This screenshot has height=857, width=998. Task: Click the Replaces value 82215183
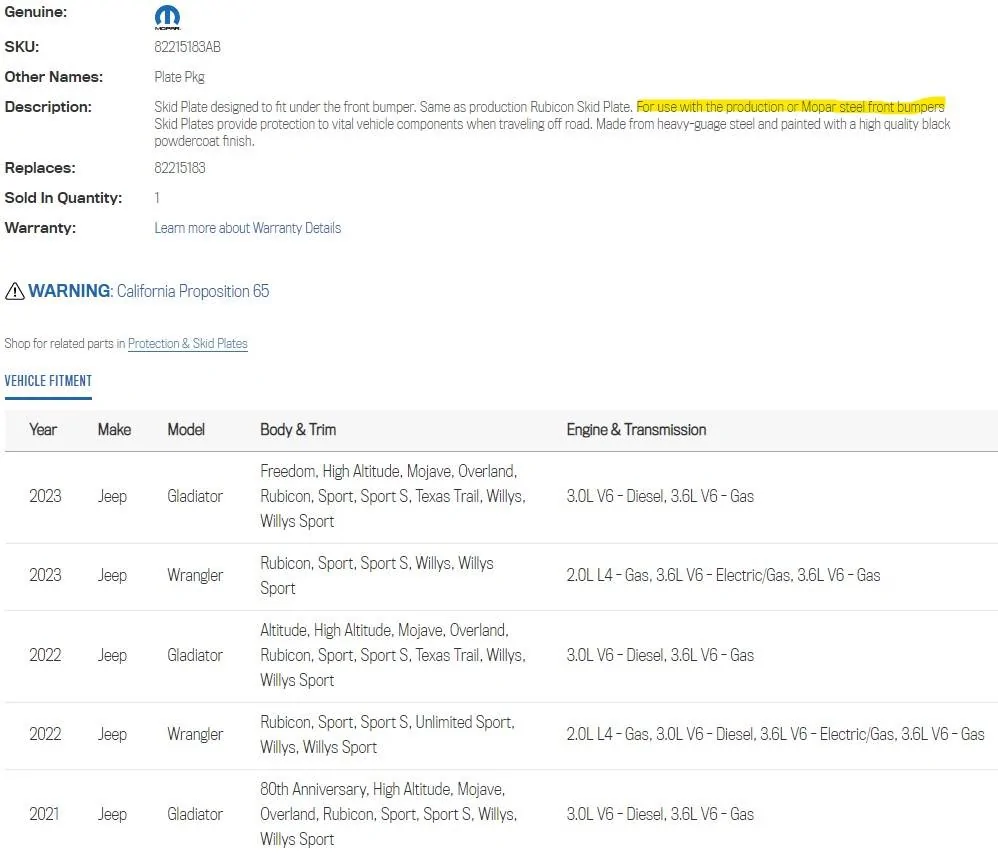180,168
